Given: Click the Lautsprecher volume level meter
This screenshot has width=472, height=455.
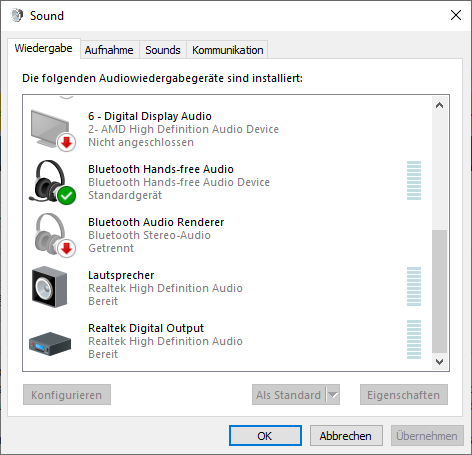Looking at the screenshot, I should [414, 286].
